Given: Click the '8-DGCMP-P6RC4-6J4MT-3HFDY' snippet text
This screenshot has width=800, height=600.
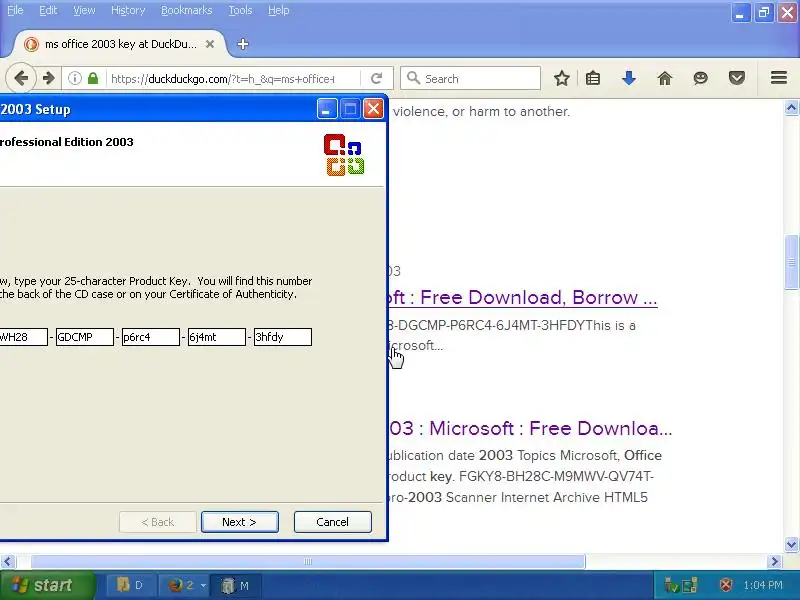Looking at the screenshot, I should (486, 326).
